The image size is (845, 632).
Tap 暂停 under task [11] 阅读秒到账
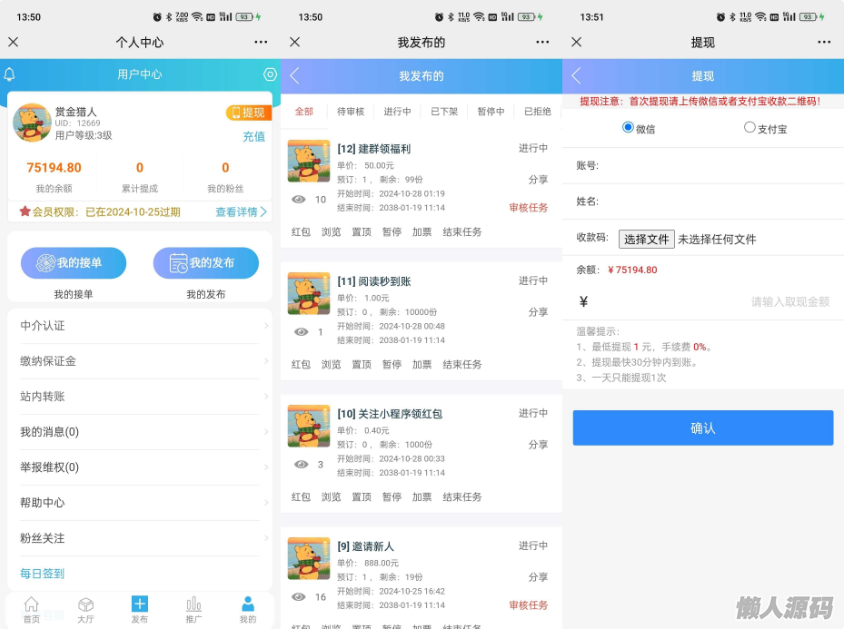pyautogui.click(x=392, y=364)
